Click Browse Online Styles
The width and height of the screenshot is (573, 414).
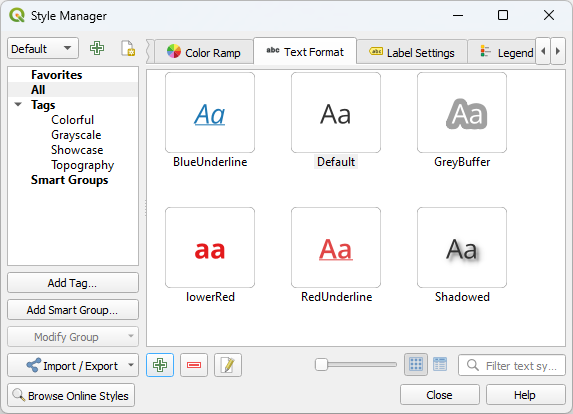[71, 395]
